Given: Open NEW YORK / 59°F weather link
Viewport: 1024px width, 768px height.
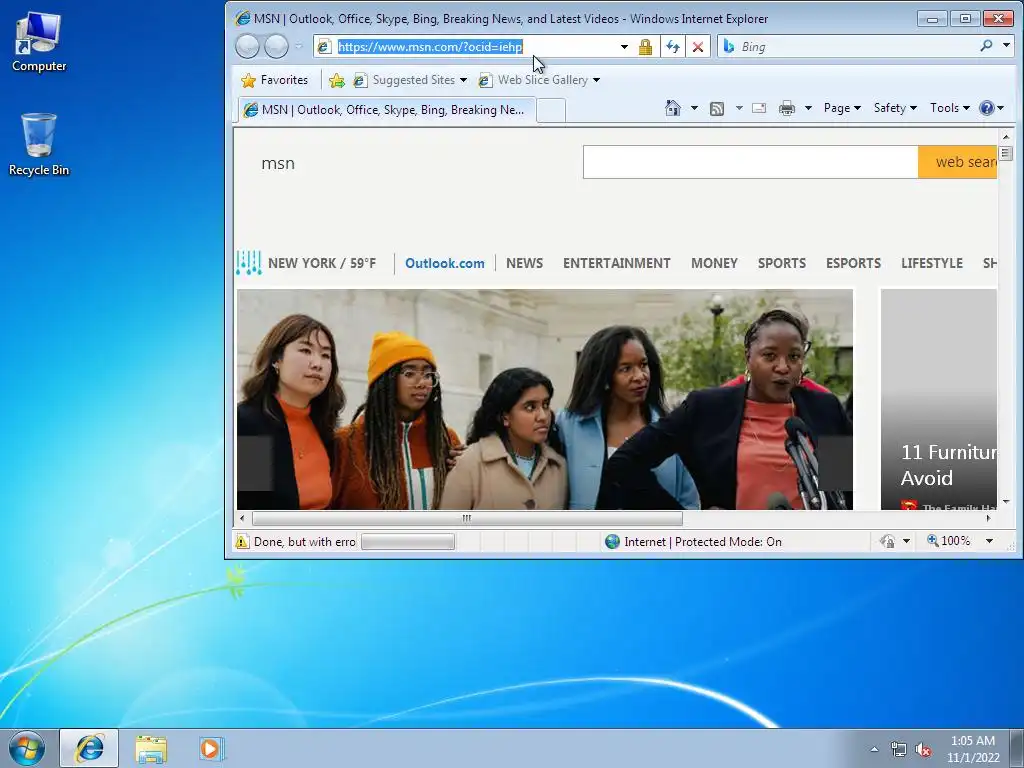Looking at the screenshot, I should [x=322, y=263].
